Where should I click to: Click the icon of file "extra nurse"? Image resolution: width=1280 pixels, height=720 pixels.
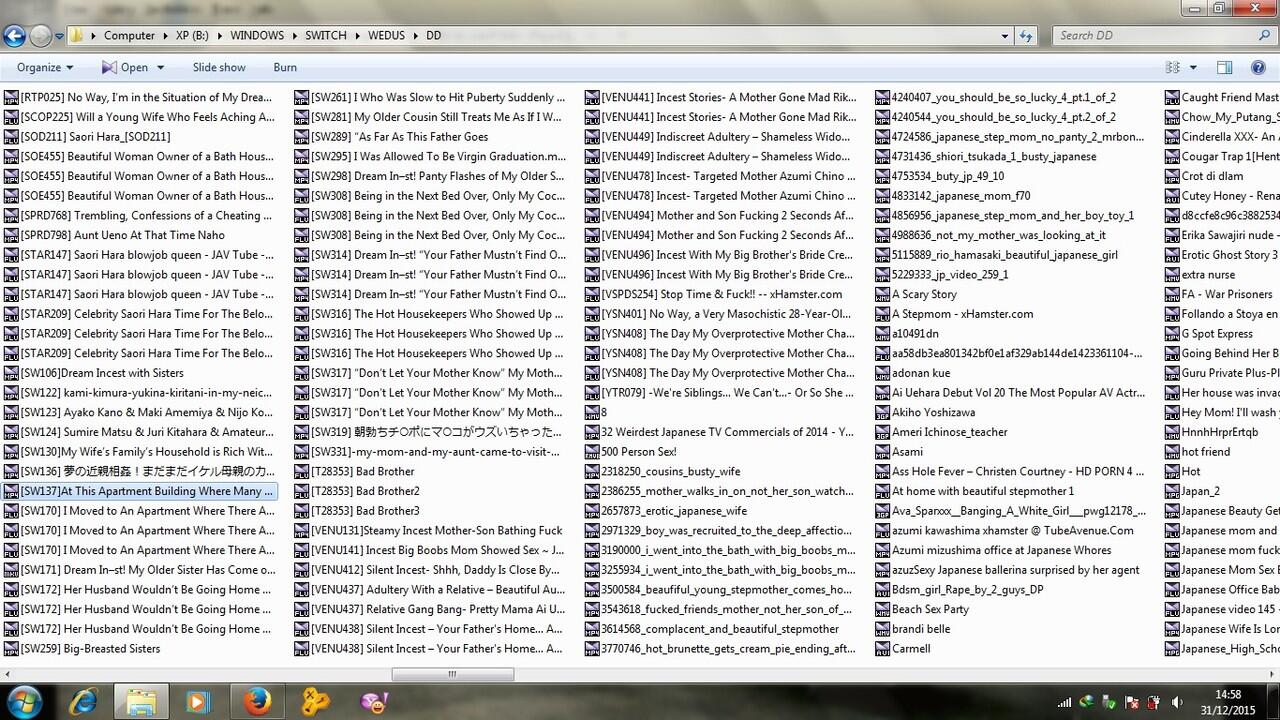1172,275
